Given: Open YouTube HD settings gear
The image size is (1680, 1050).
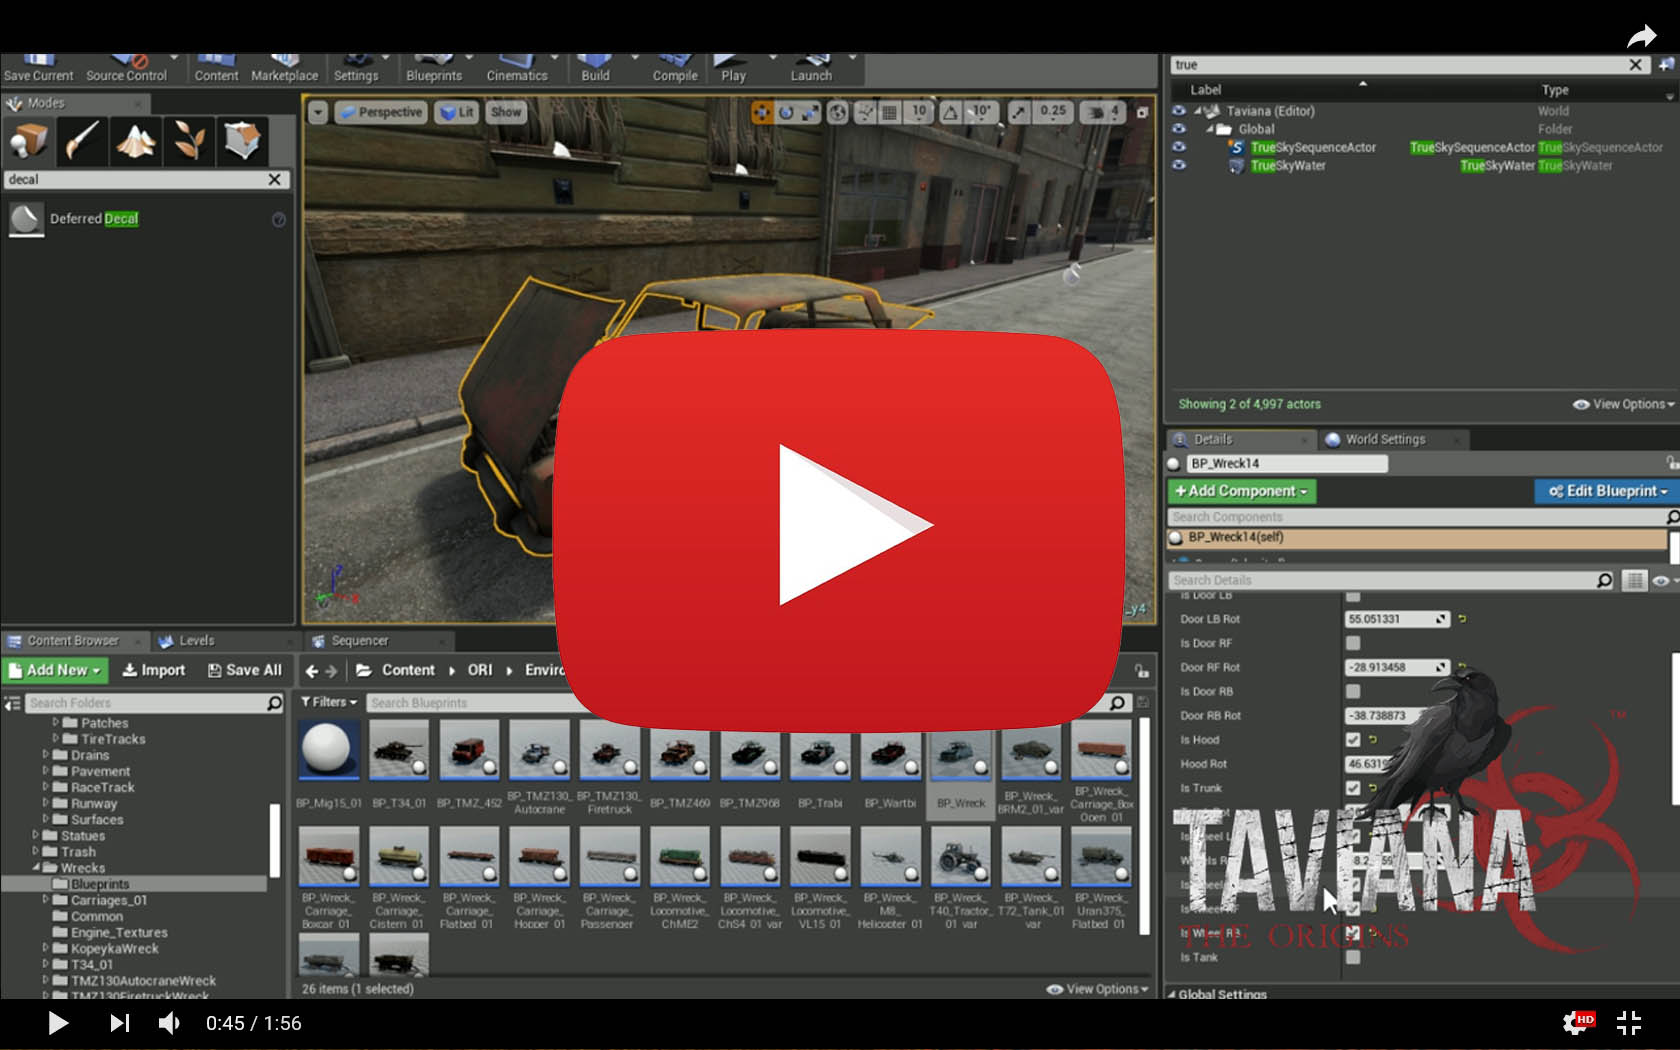Looking at the screenshot, I should click(x=1578, y=1023).
